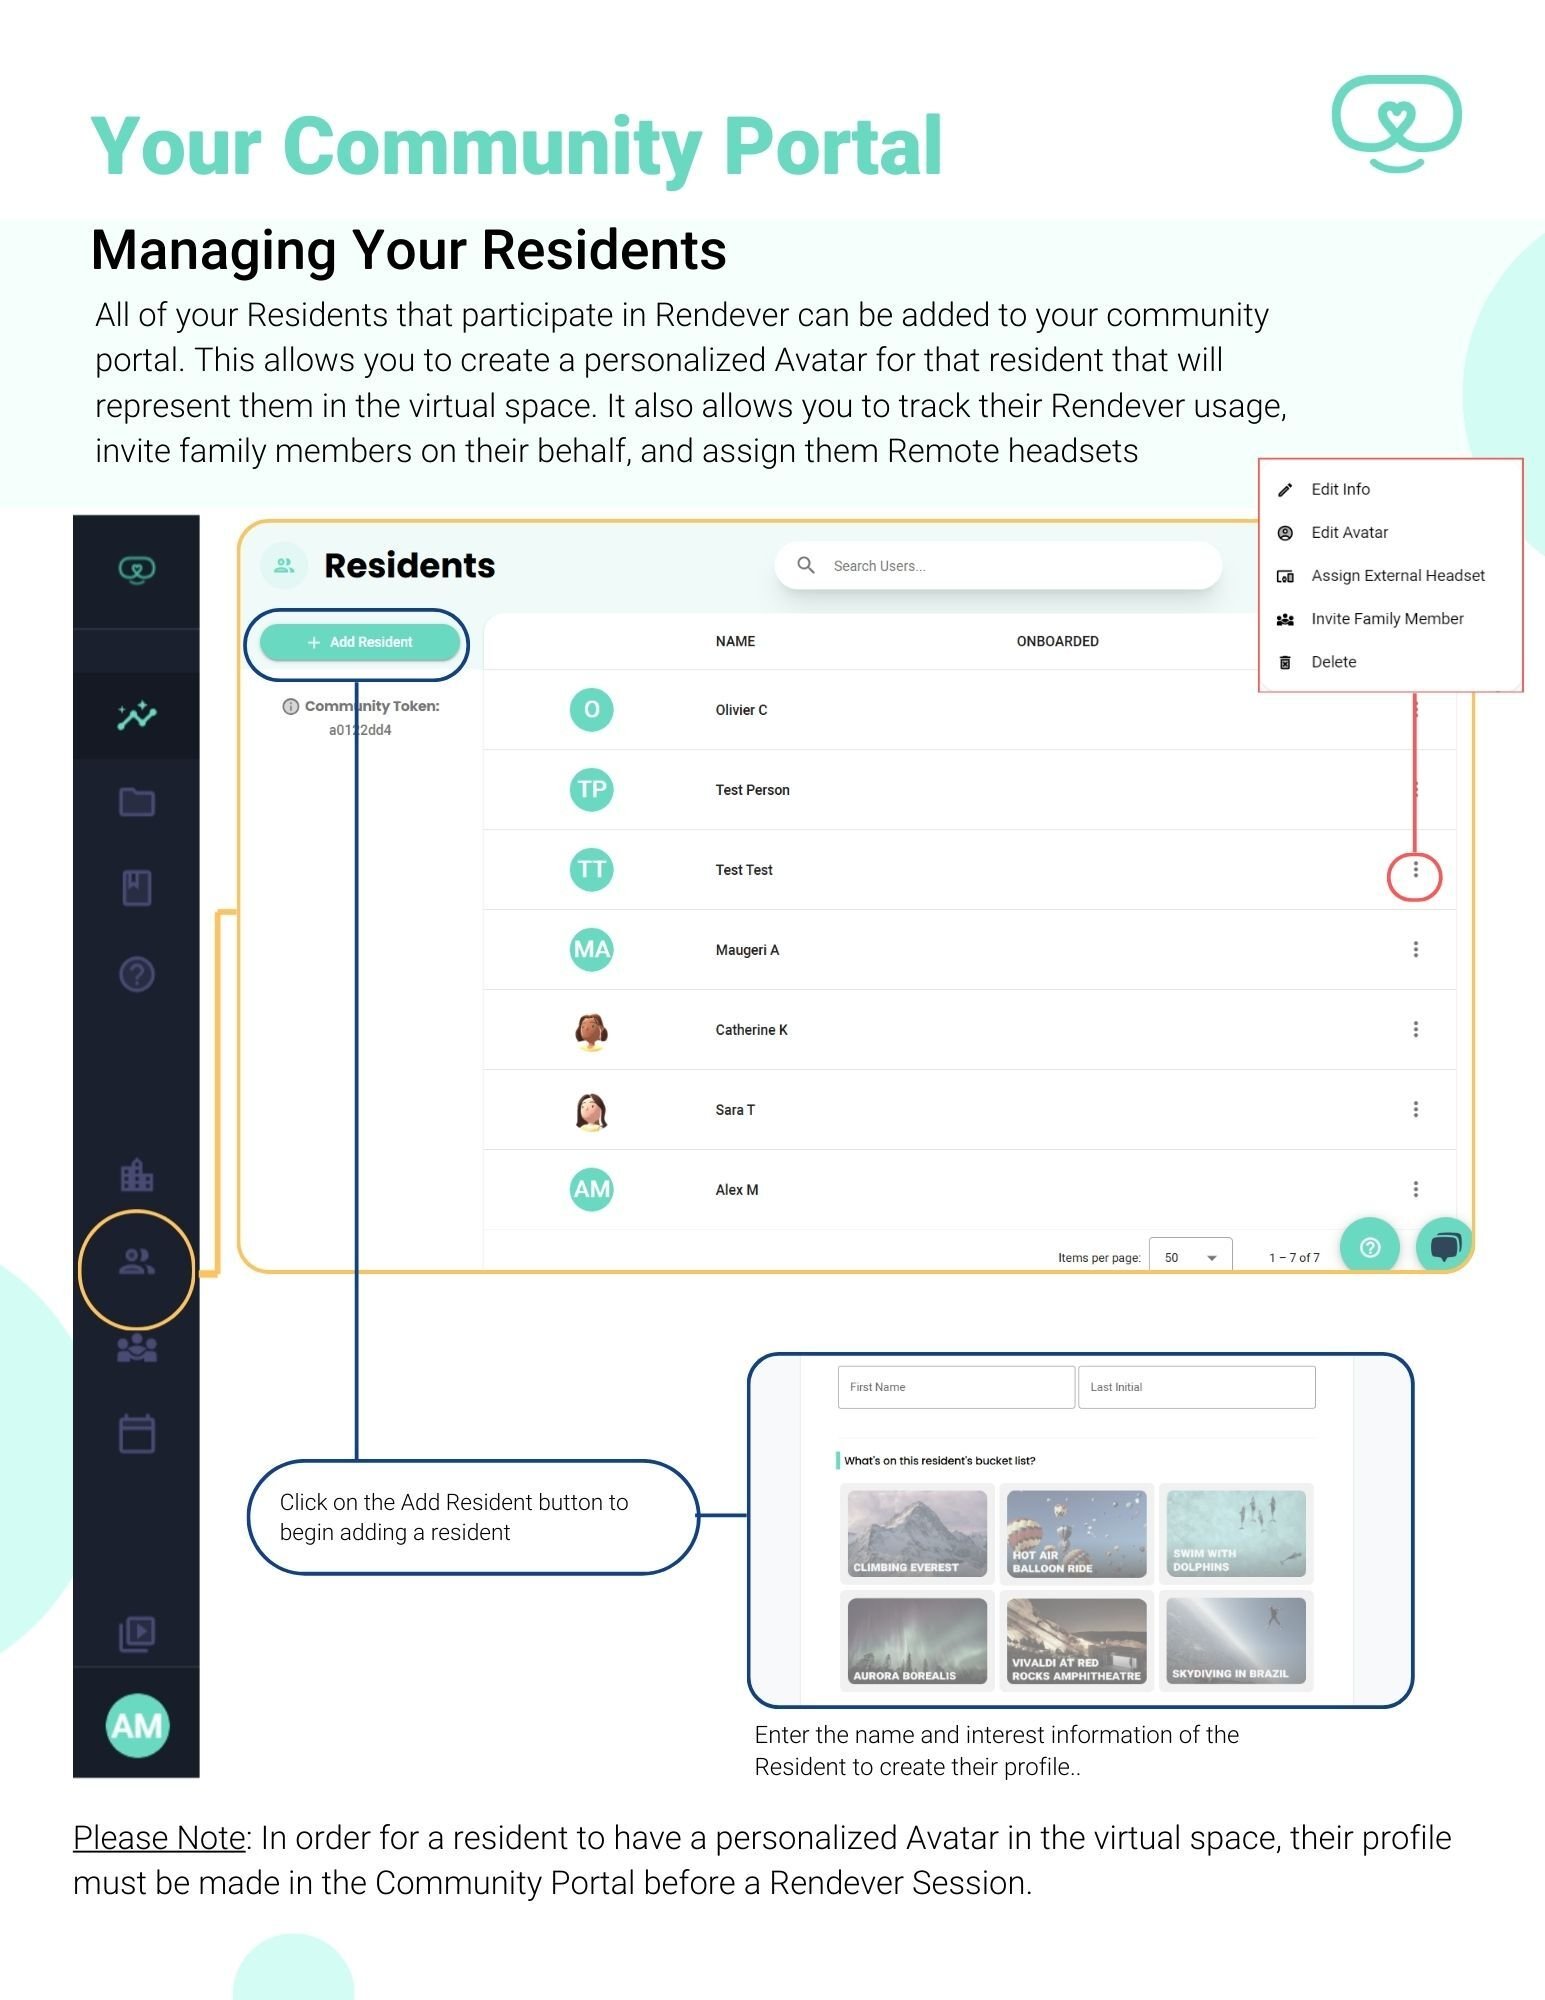The image size is (1545, 2000).
Task: Click the bookmark book sidebar icon
Action: (137, 888)
